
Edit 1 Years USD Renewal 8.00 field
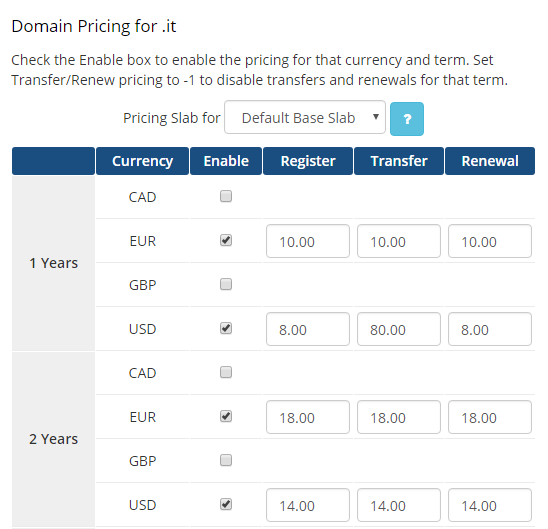coord(490,329)
